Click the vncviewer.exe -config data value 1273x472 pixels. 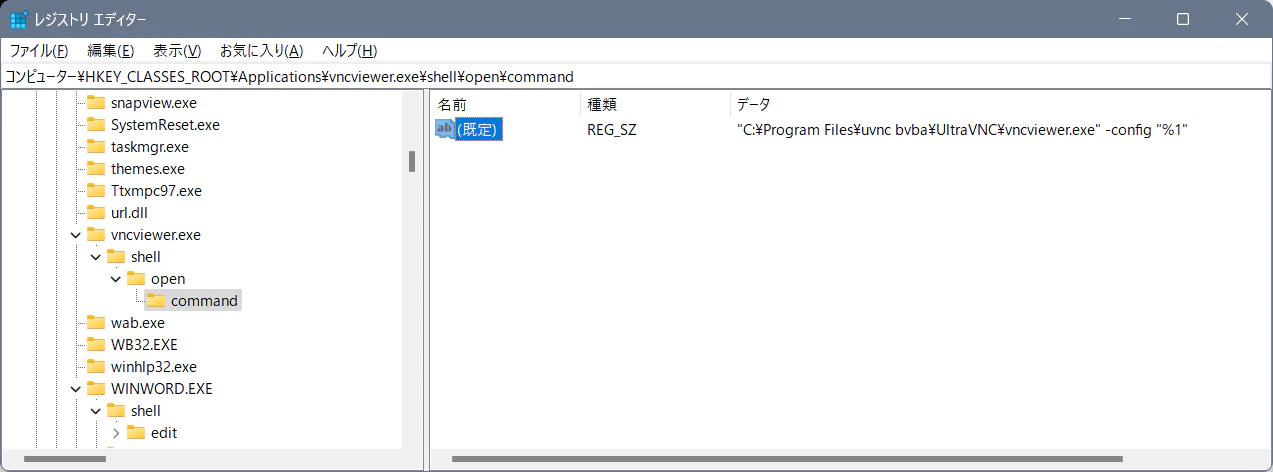[x=961, y=130]
